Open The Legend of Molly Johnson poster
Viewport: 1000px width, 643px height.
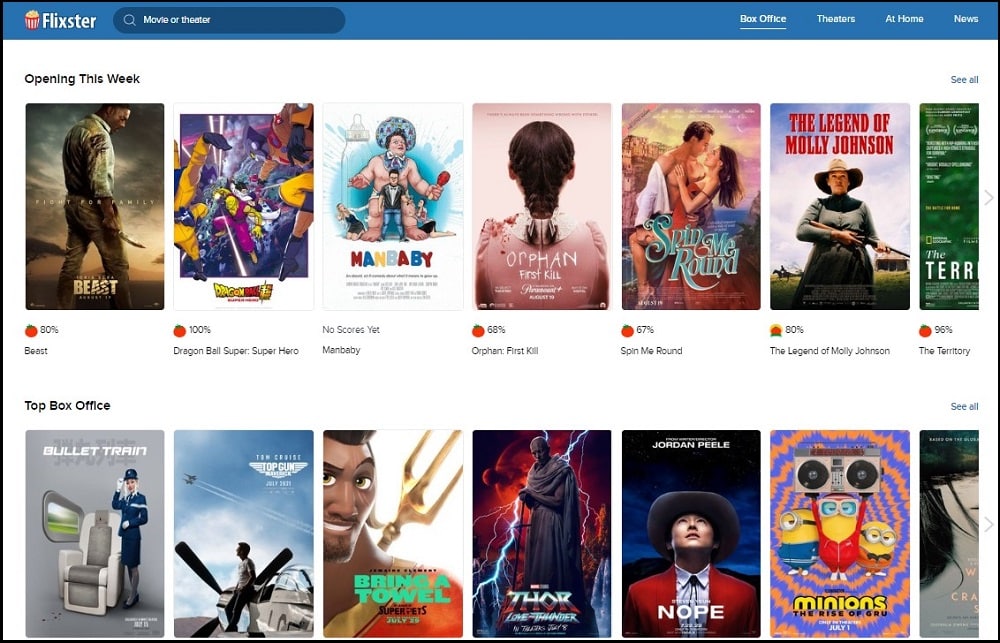[840, 207]
